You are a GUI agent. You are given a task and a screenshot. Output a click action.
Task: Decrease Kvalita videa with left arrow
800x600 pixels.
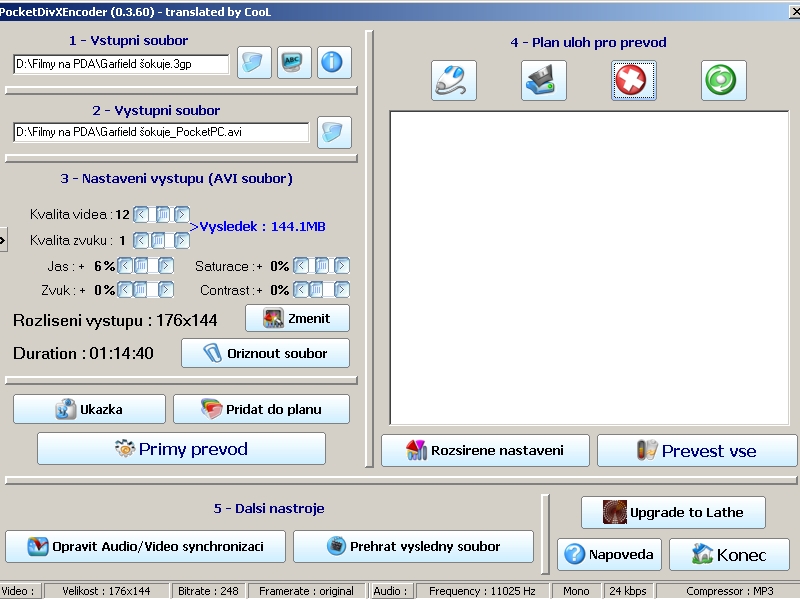click(141, 214)
